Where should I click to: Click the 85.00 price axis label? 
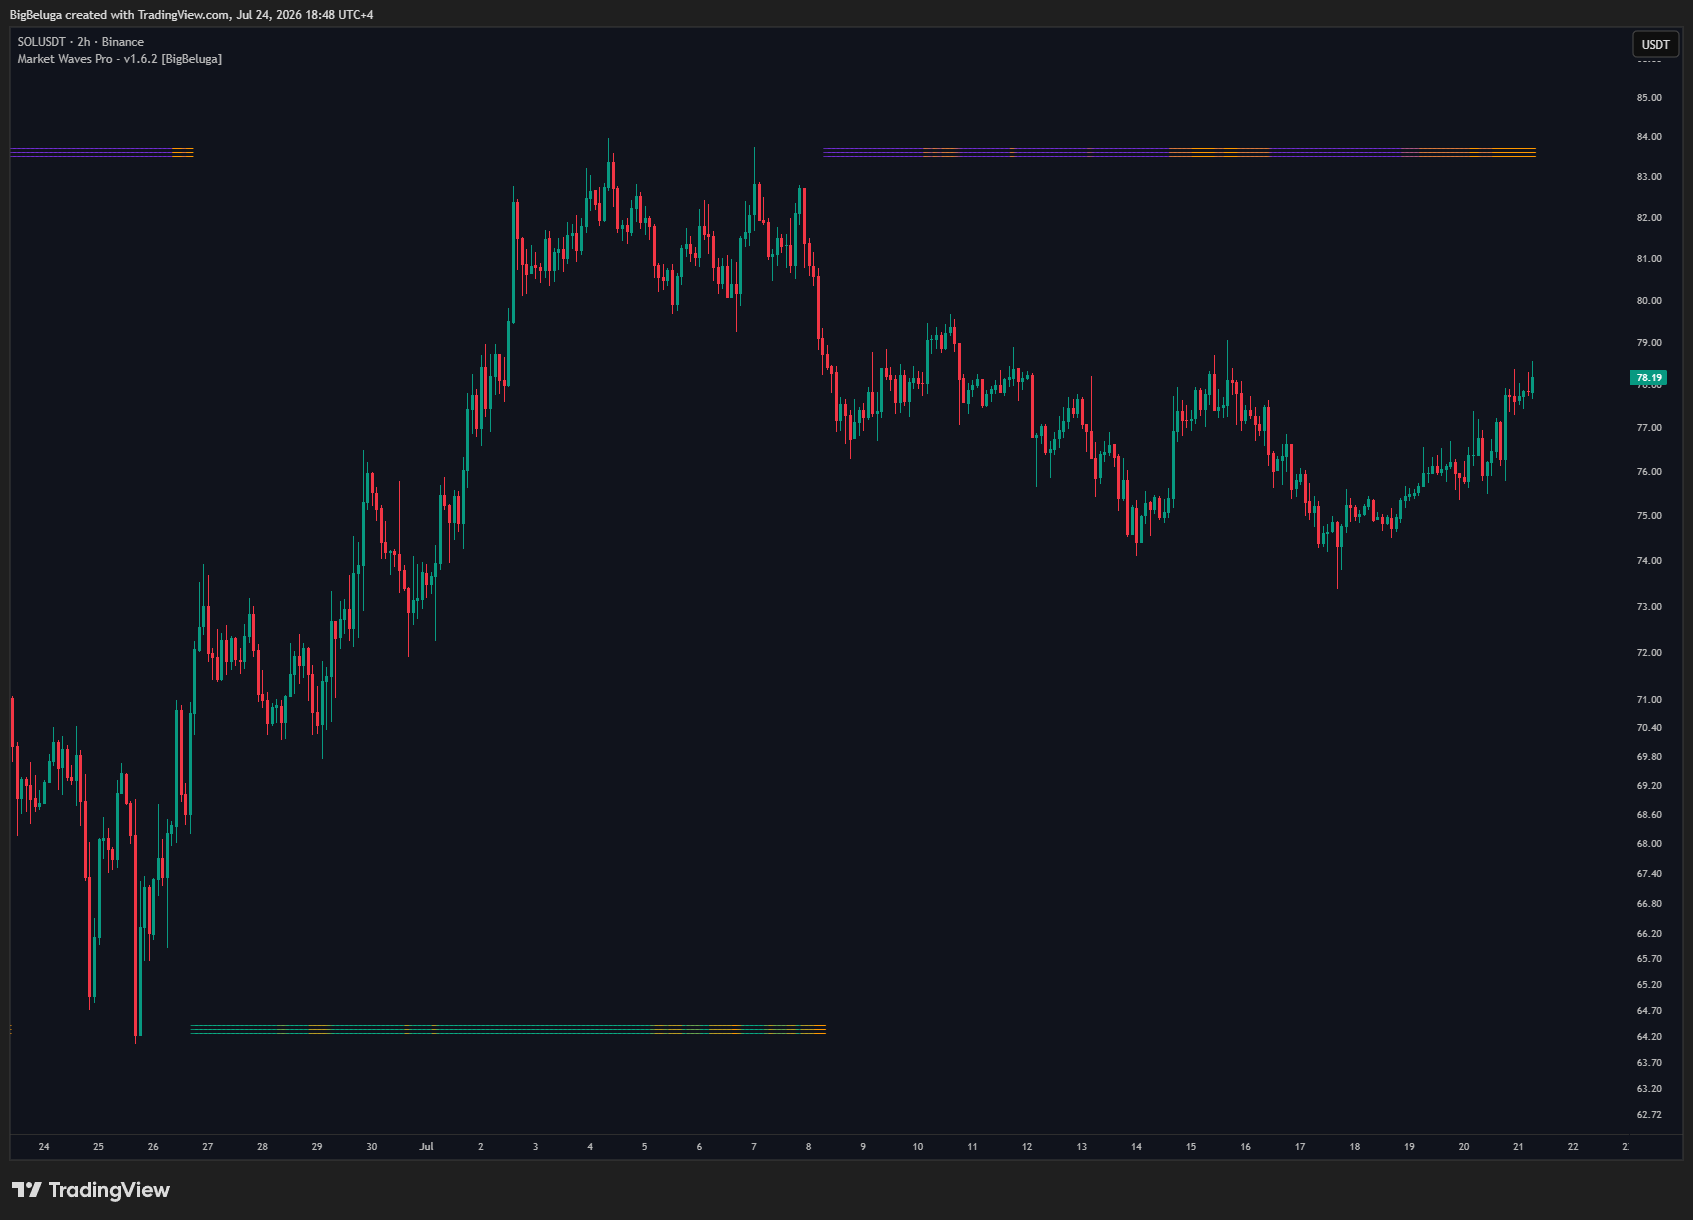(1649, 98)
